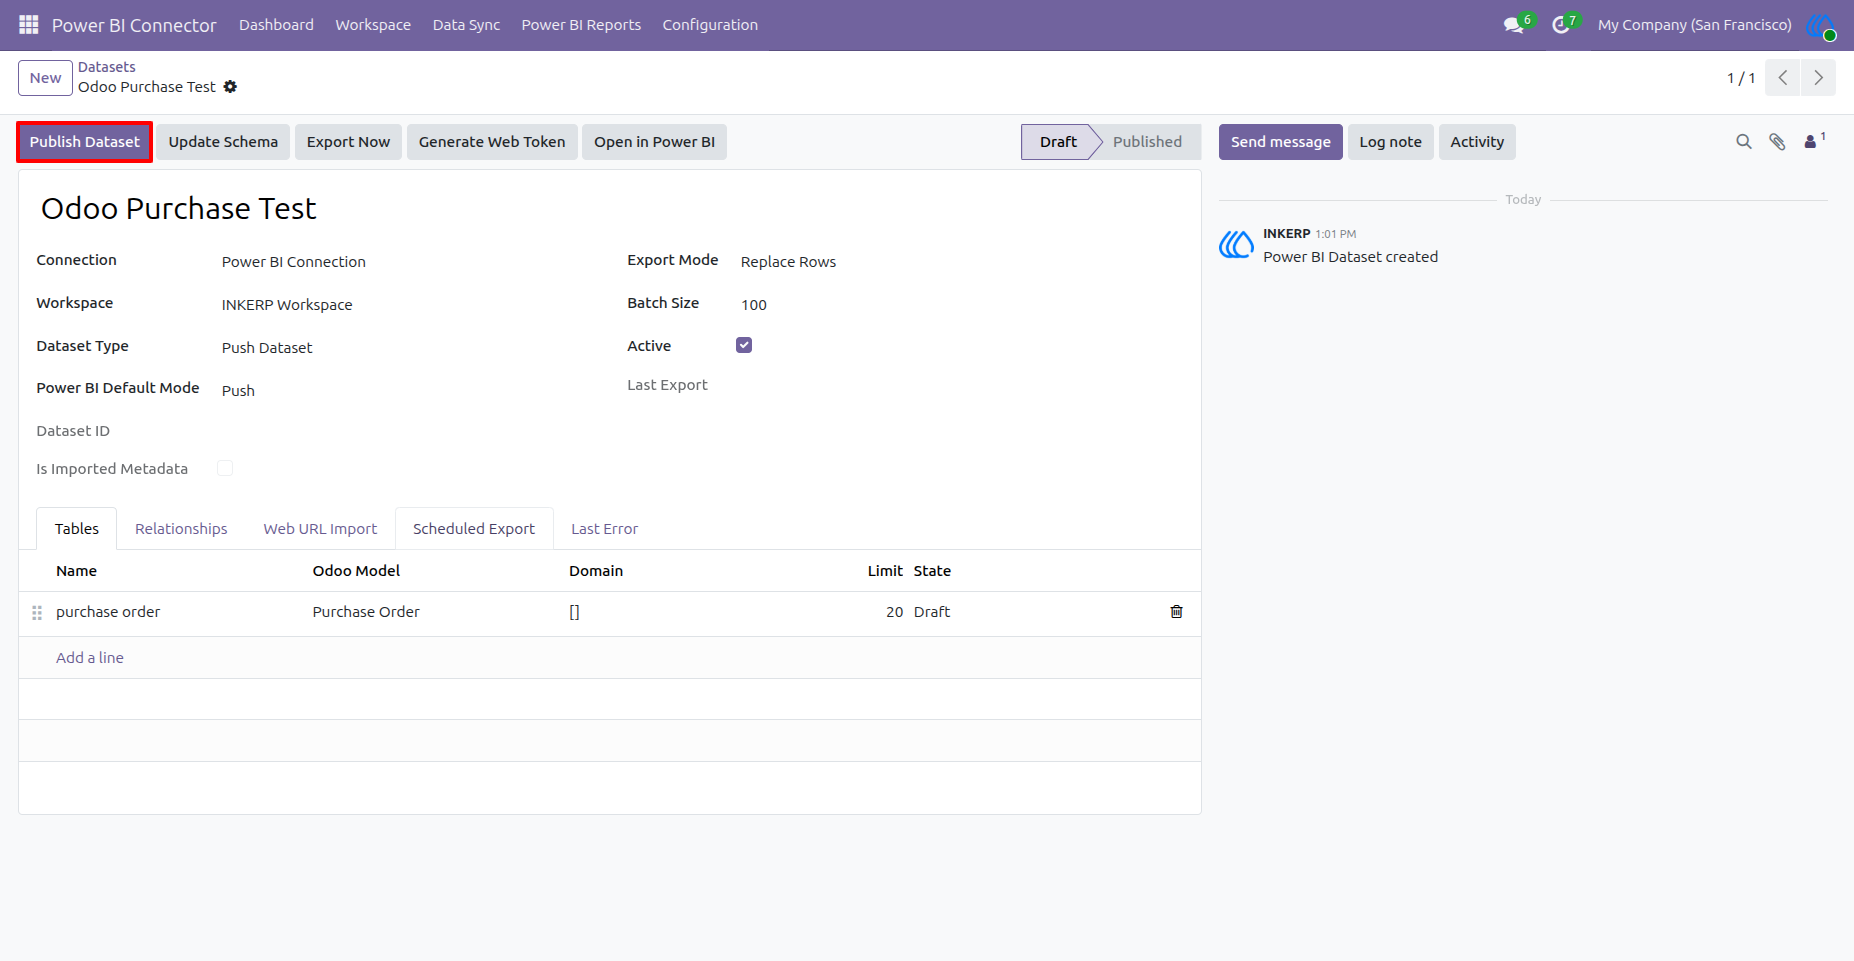Click the Activity button
This screenshot has height=961, width=1854.
click(x=1477, y=142)
